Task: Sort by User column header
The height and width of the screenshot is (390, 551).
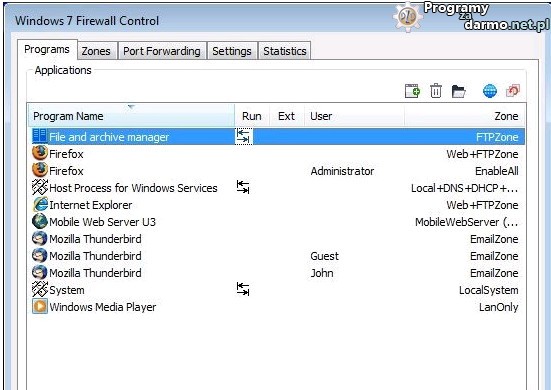Action: coord(354,116)
